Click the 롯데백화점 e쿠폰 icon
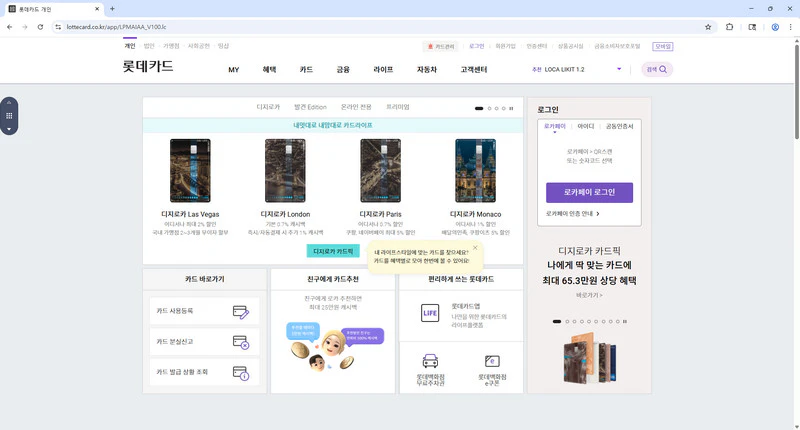Image resolution: width=800 pixels, height=430 pixels. pyautogui.click(x=492, y=361)
